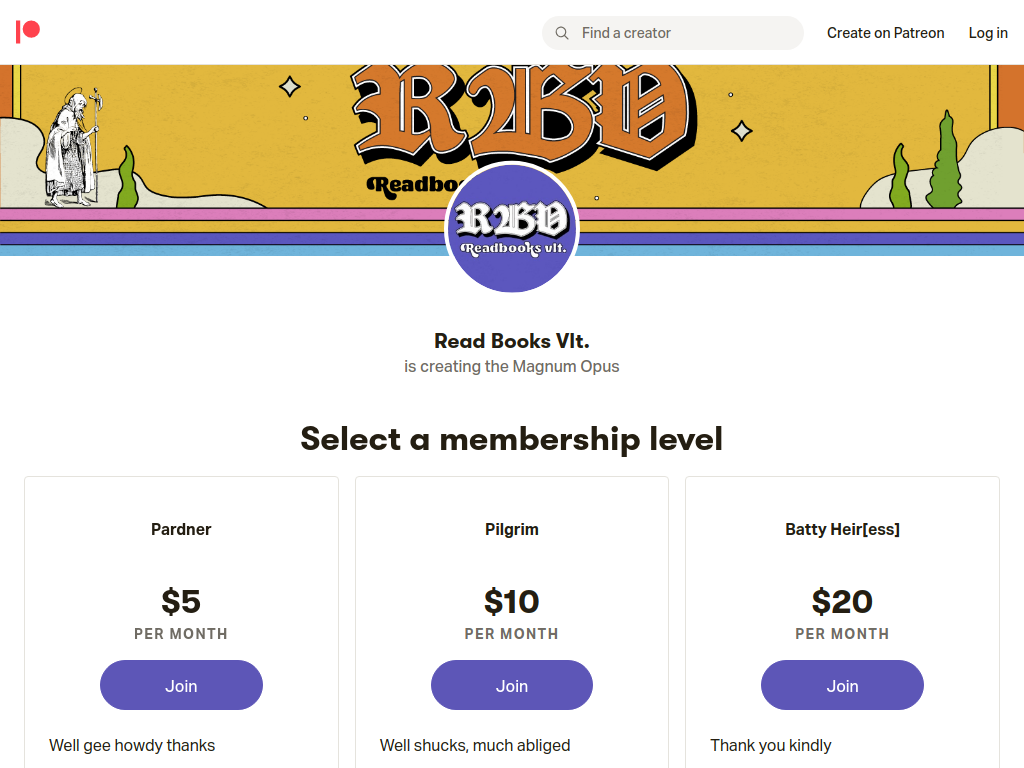Image resolution: width=1024 pixels, height=768 pixels.
Task: Click the Log in link
Action: [x=987, y=33]
